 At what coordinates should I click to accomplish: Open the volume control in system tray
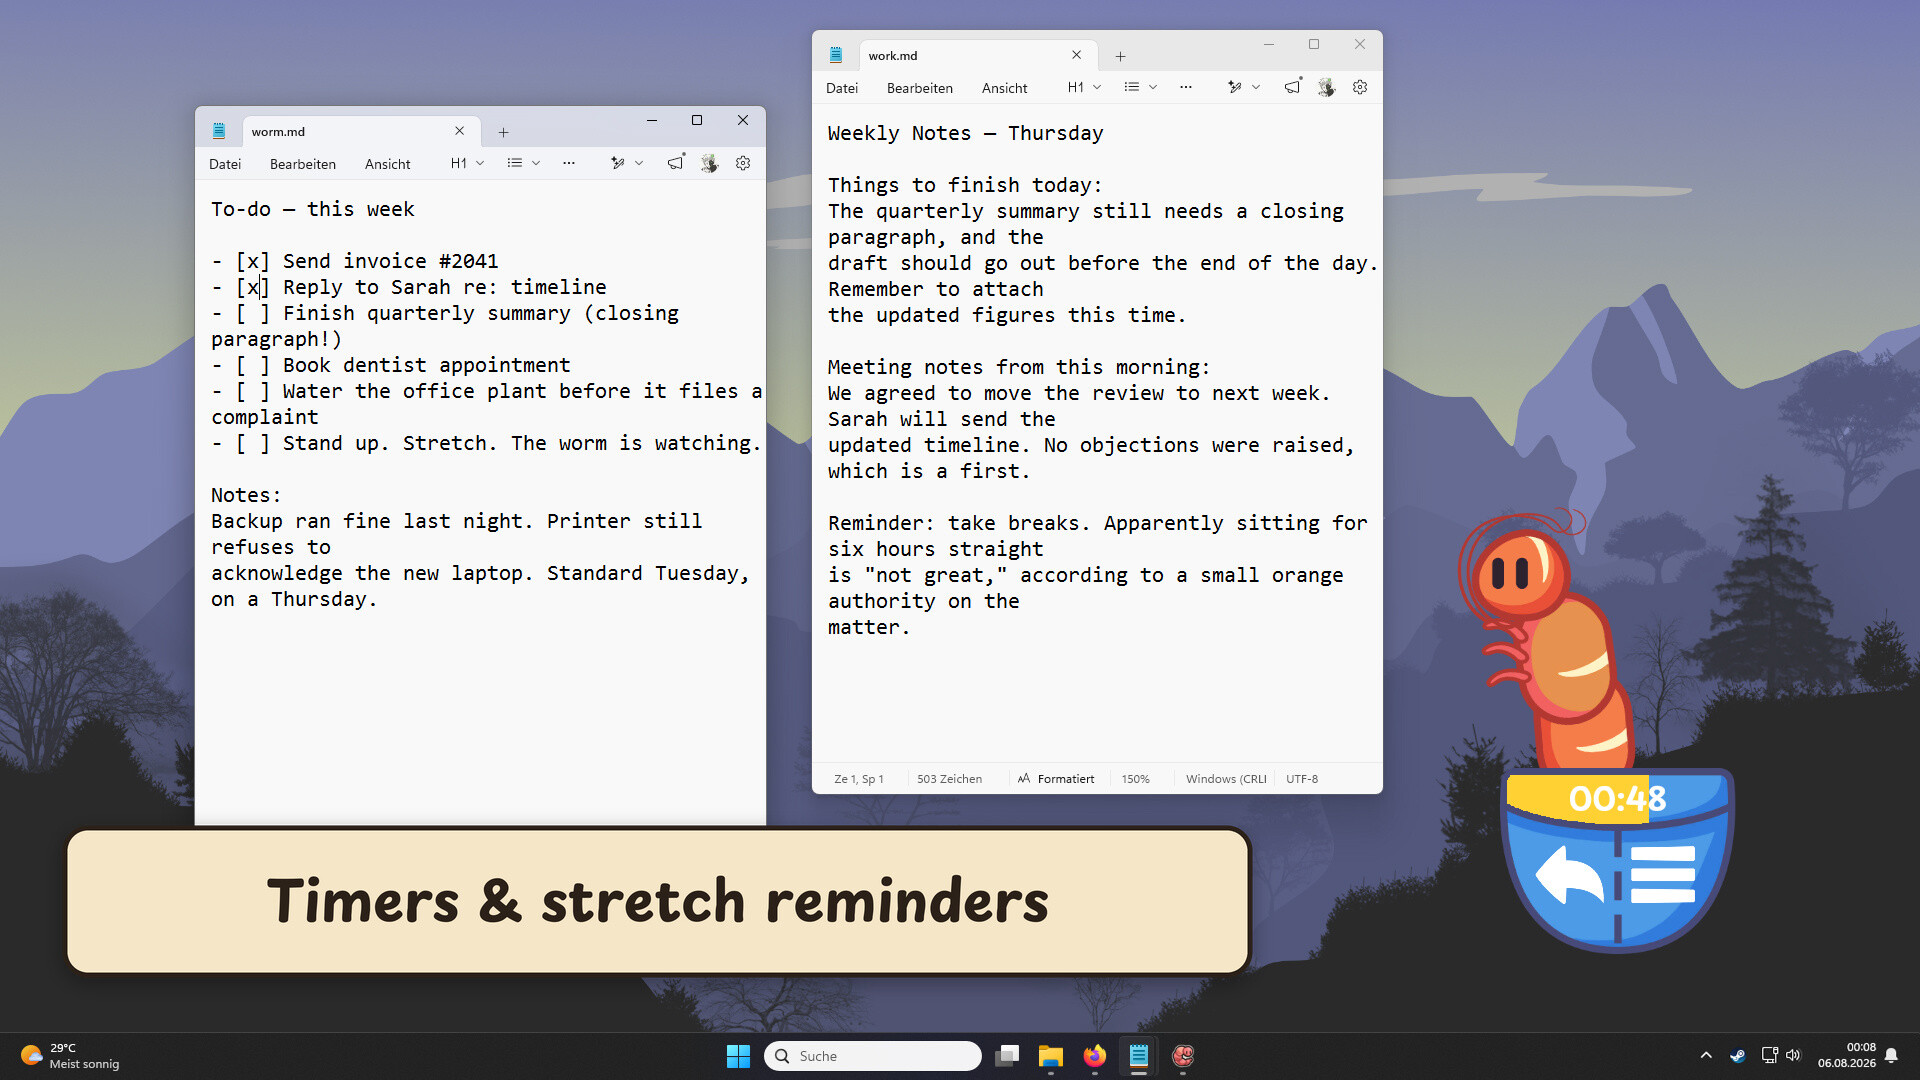1793,1056
